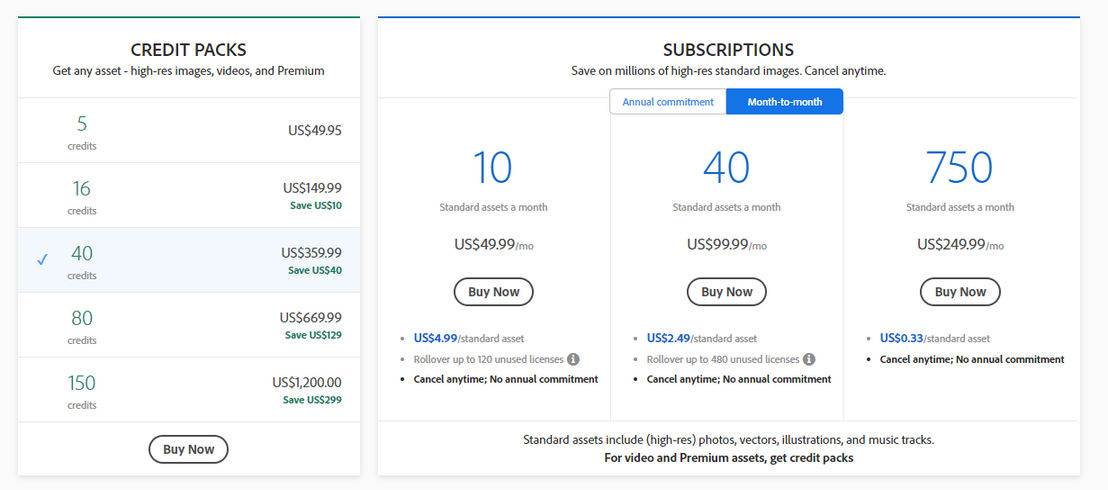
Task: Buy Now under Credit Packs
Action: click(189, 450)
